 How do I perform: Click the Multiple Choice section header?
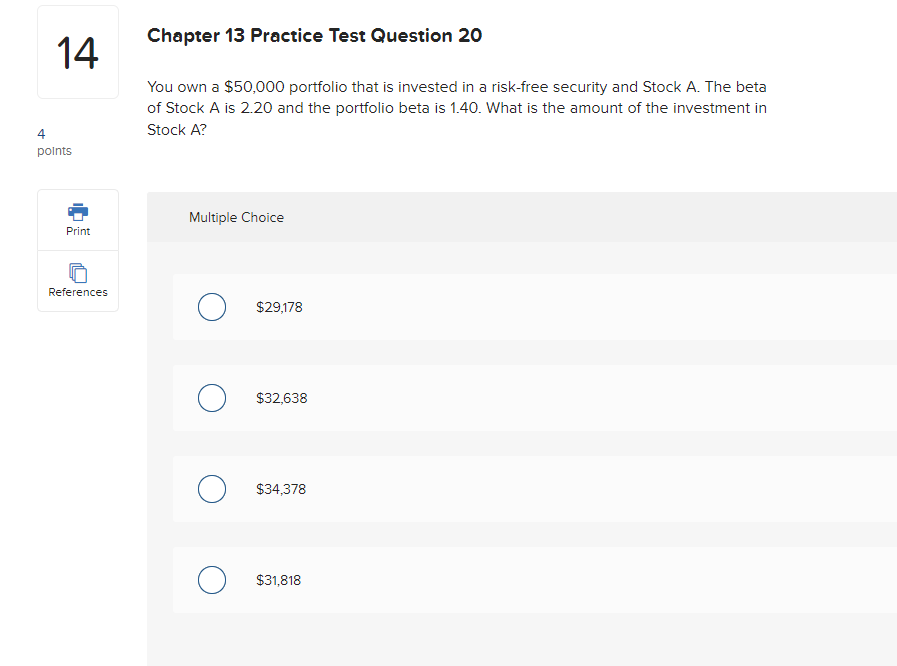pyautogui.click(x=236, y=217)
